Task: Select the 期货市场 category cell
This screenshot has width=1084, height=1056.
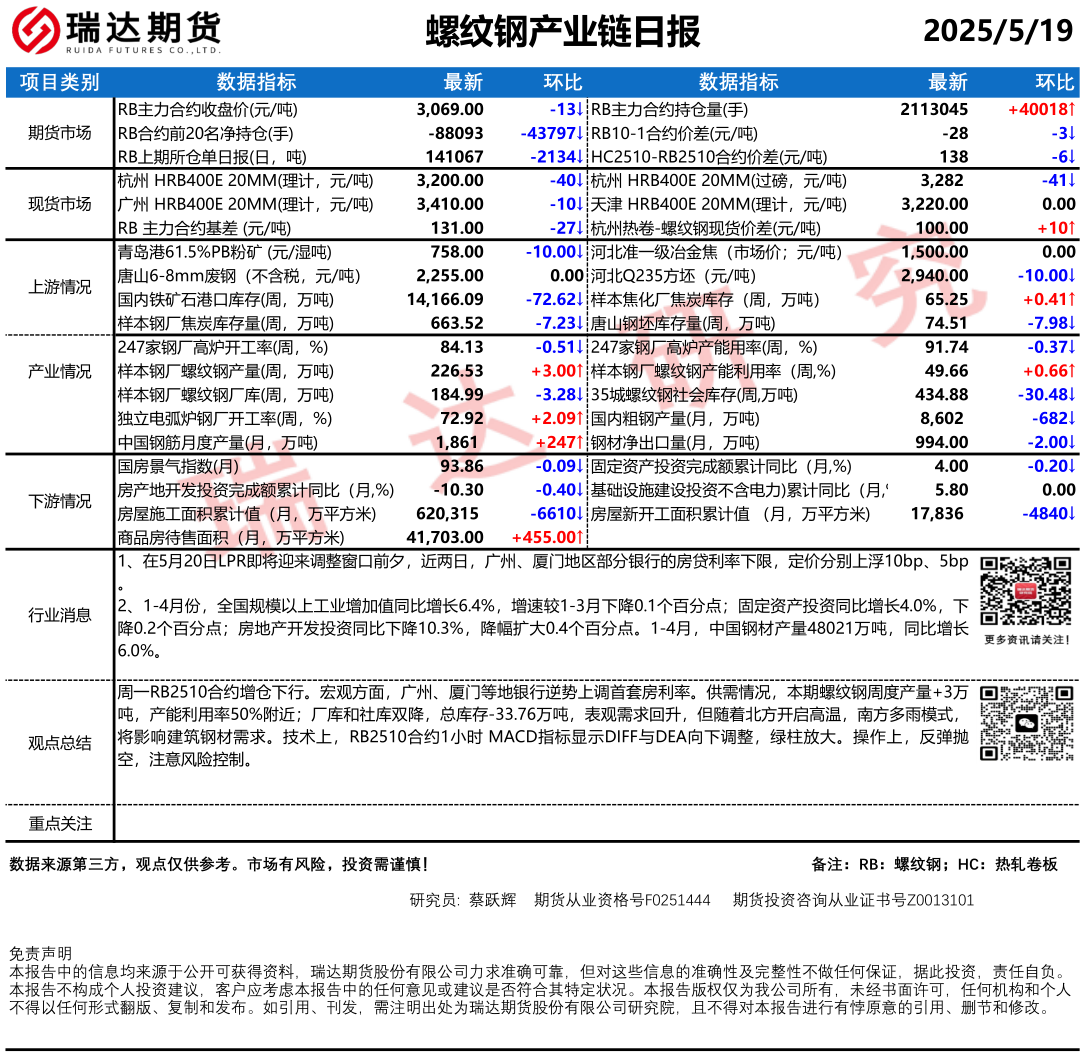Action: (59, 133)
